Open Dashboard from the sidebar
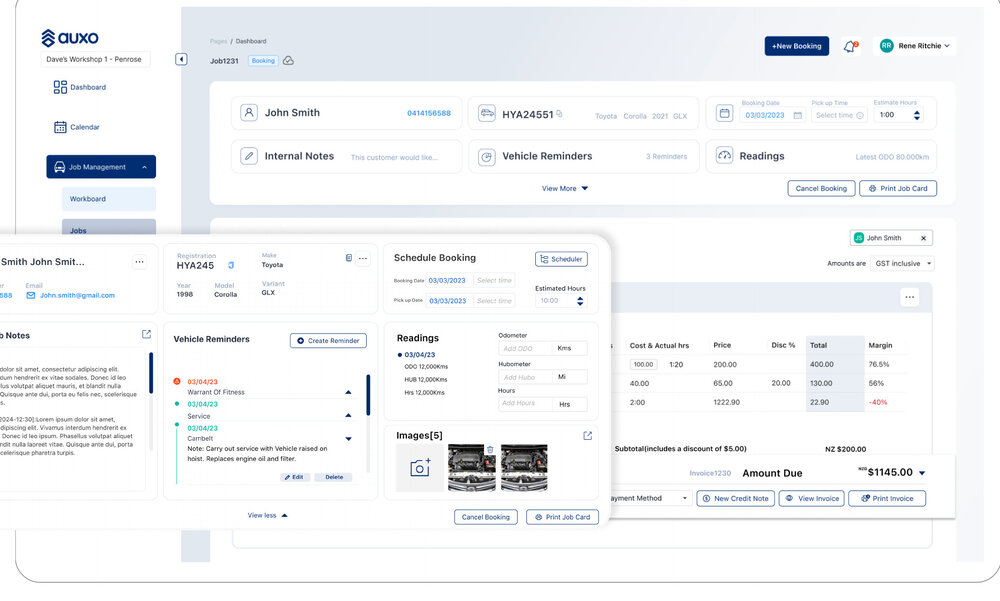This screenshot has width=1000, height=601. click(80, 87)
